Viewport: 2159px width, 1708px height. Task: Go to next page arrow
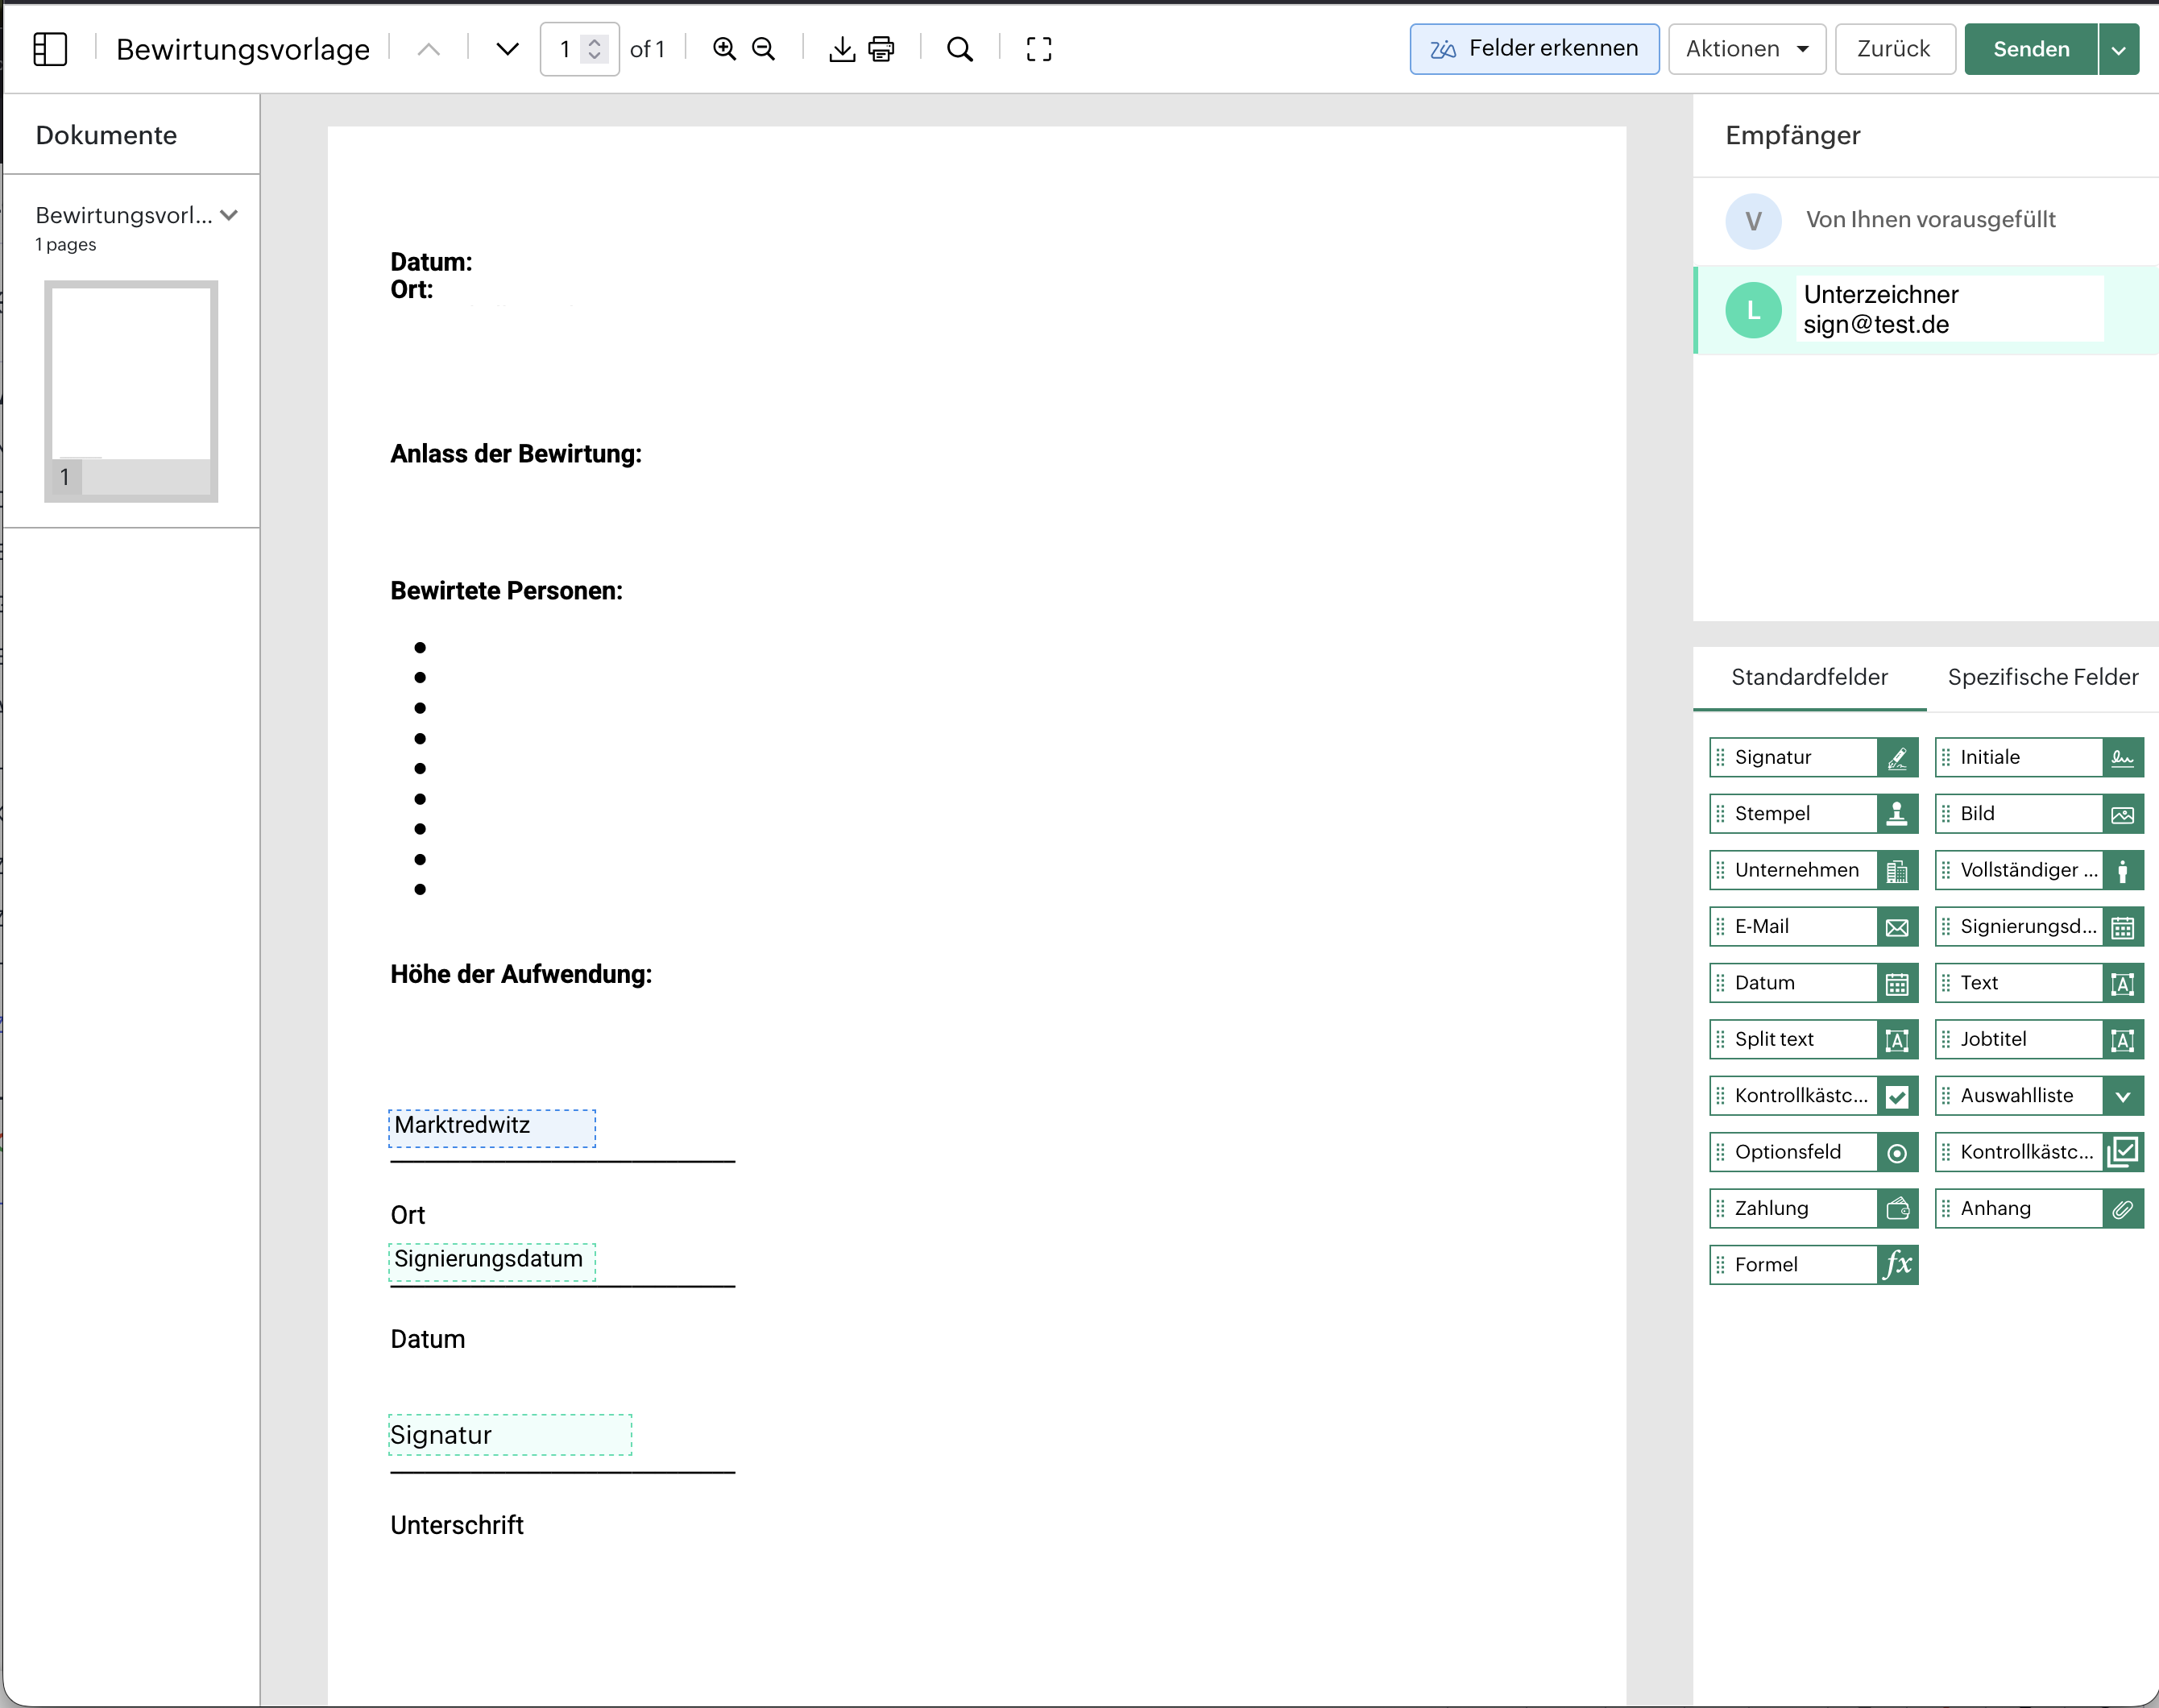[508, 49]
